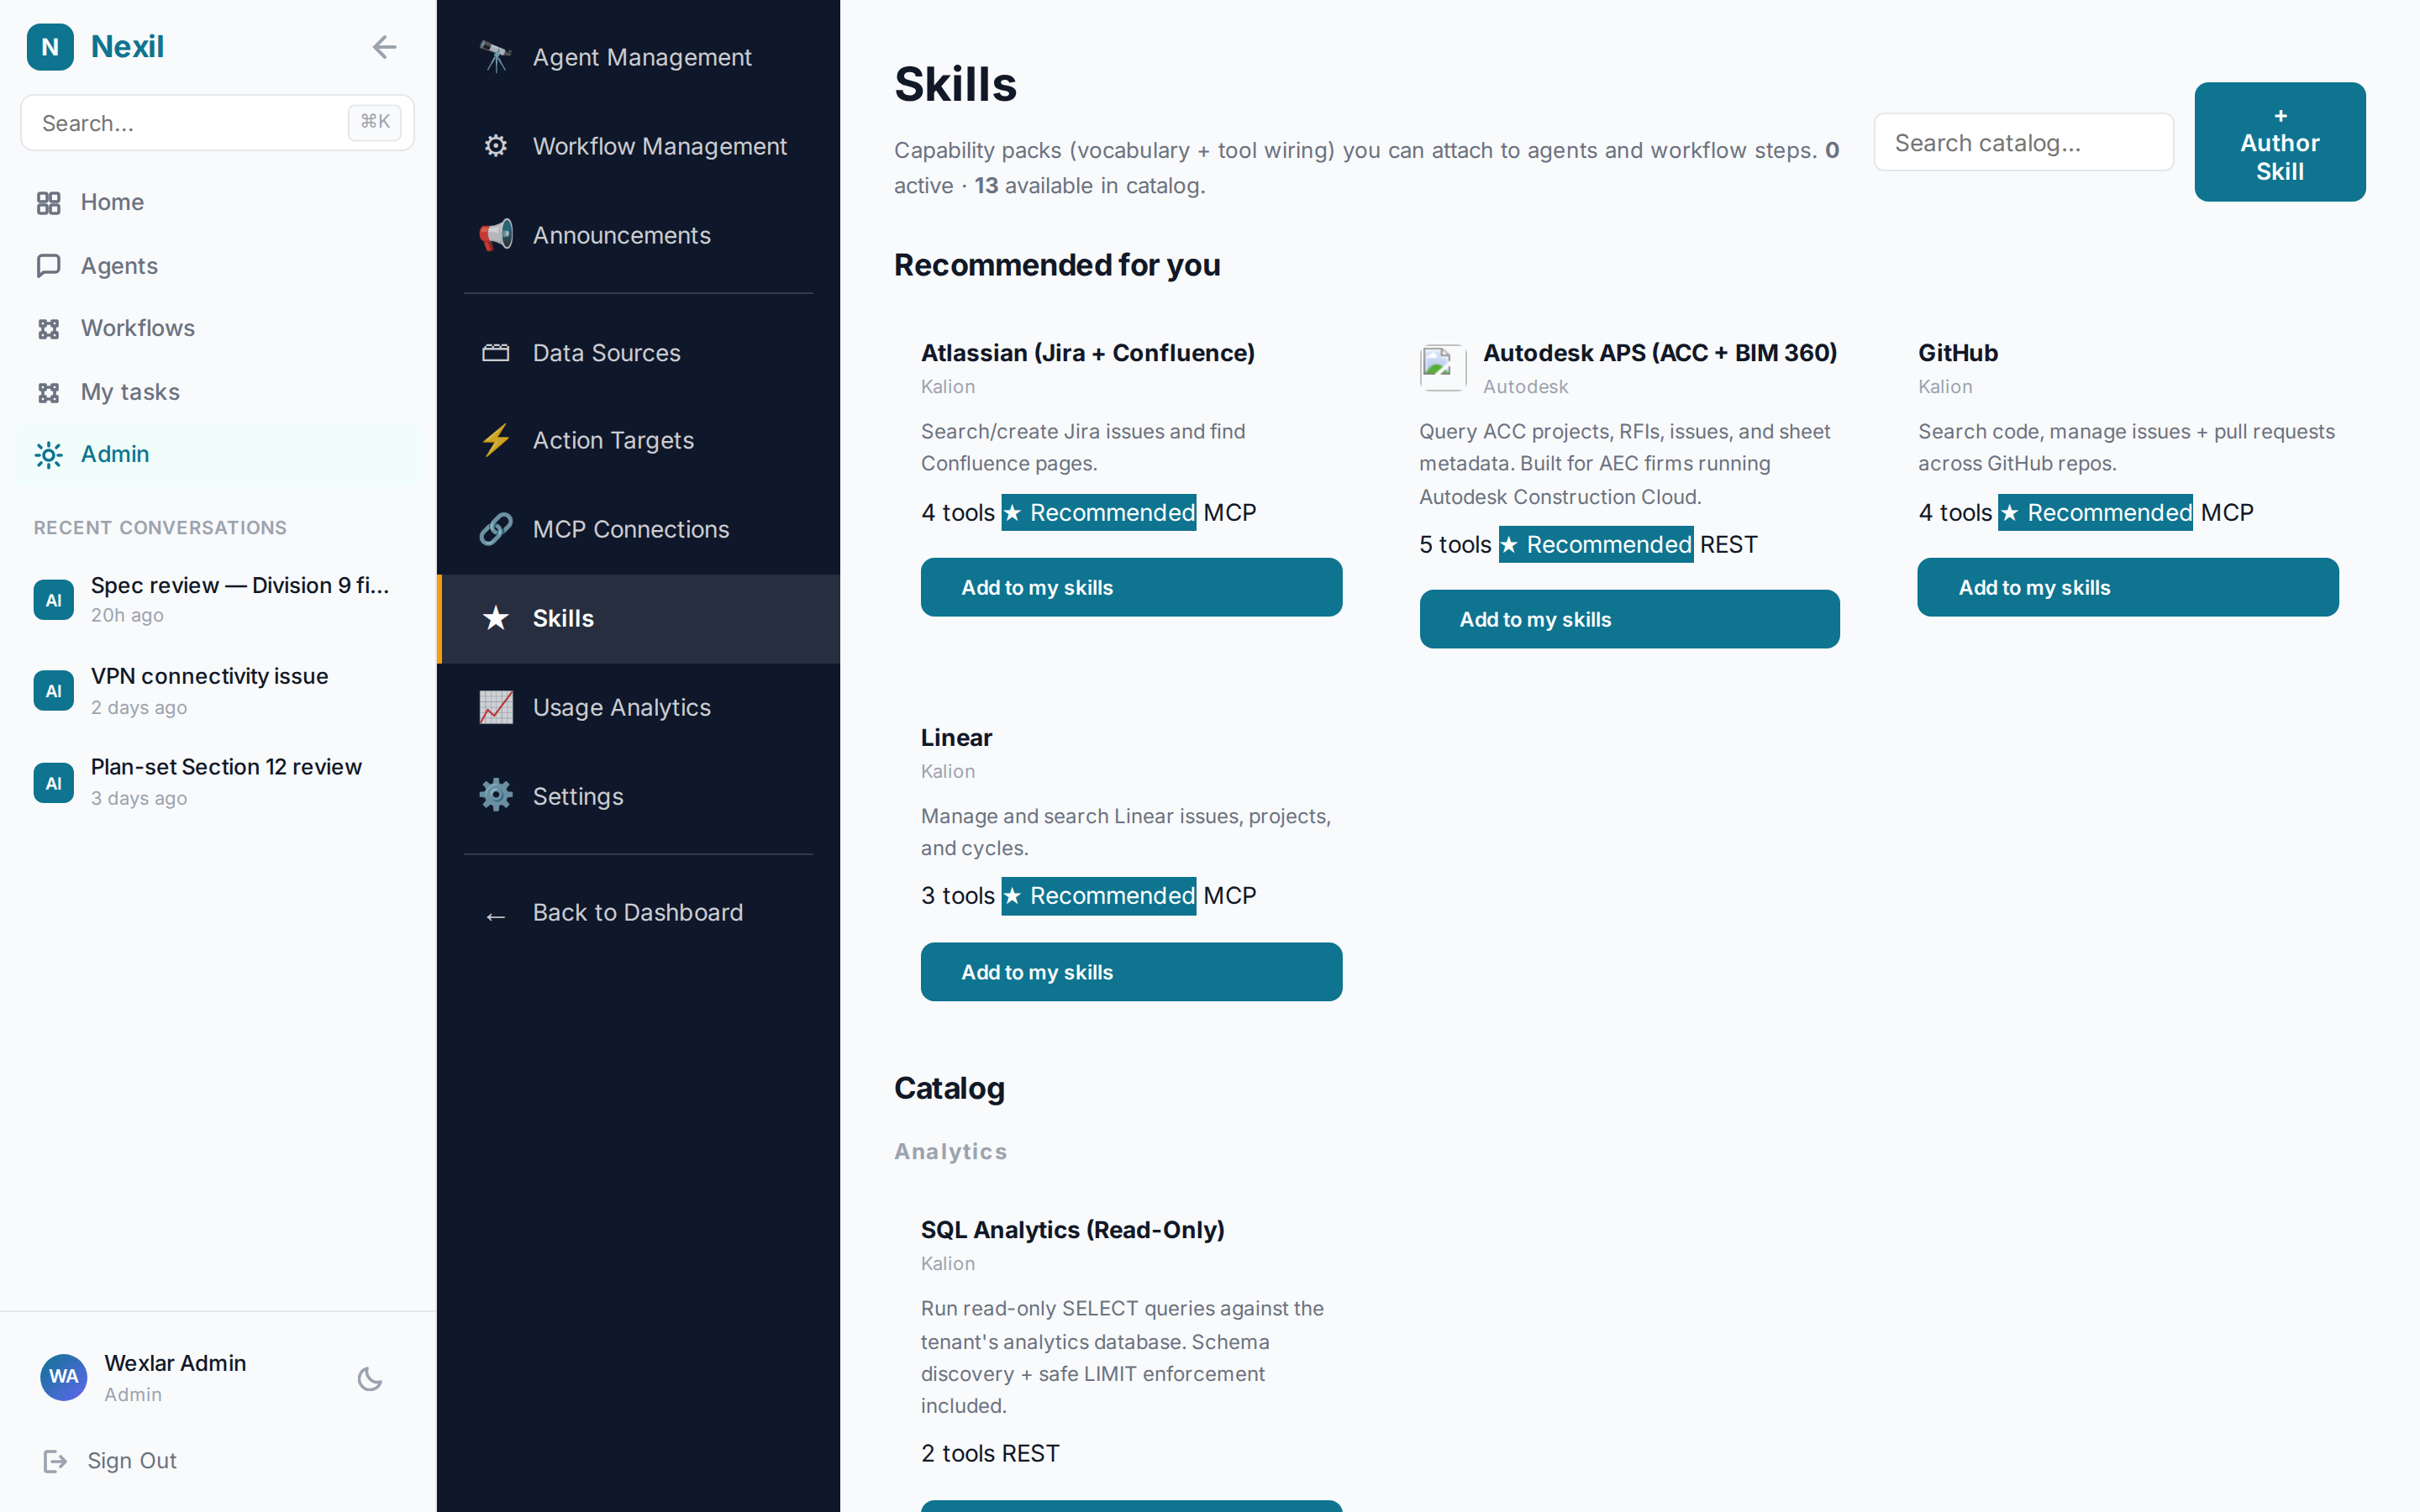The image size is (2420, 1512).
Task: Click the Wexlar Admin user name
Action: [175, 1363]
